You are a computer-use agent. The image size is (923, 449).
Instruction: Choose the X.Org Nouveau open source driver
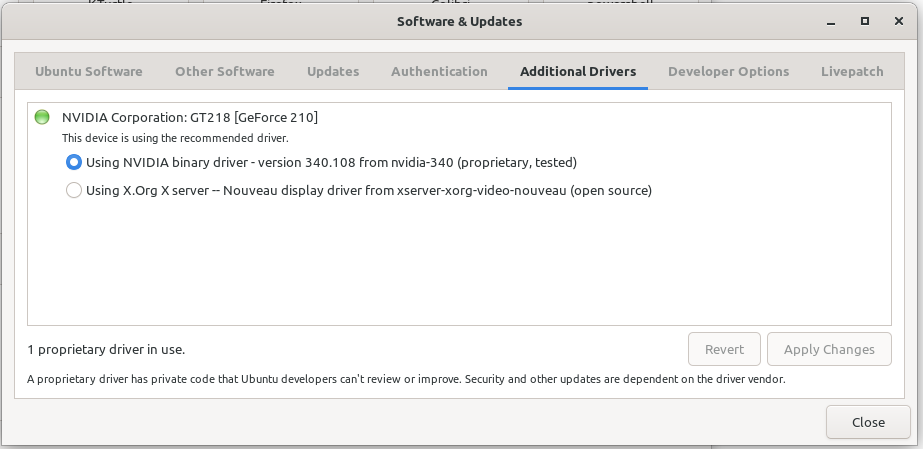click(x=74, y=190)
